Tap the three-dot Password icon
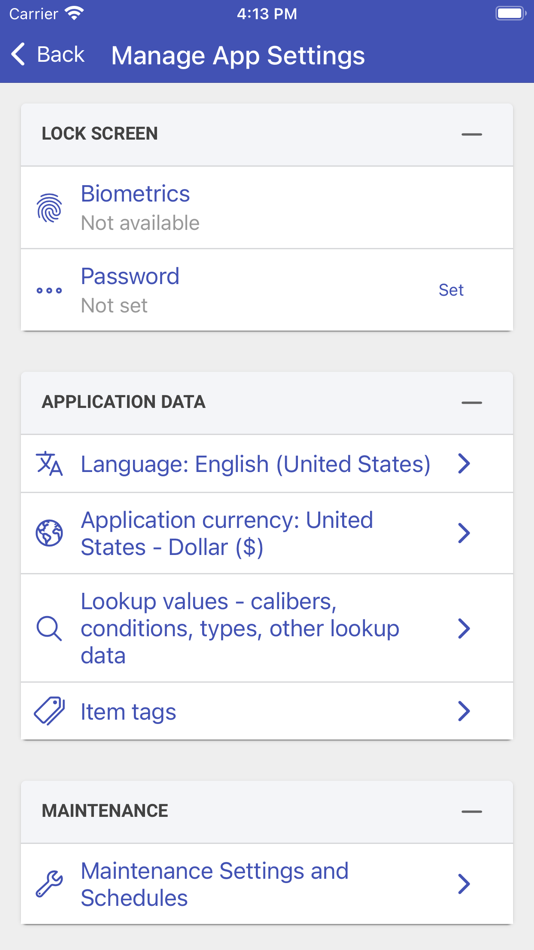The height and width of the screenshot is (950, 534). [49, 290]
